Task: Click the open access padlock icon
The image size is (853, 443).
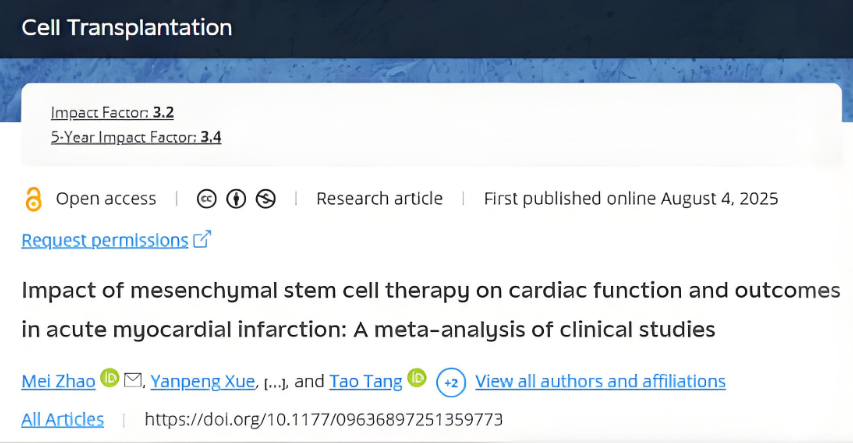Action: (33, 199)
